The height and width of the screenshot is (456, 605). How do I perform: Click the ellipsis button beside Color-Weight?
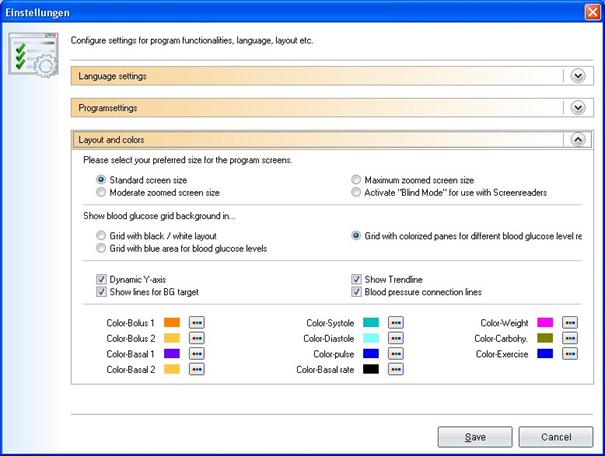tap(569, 323)
